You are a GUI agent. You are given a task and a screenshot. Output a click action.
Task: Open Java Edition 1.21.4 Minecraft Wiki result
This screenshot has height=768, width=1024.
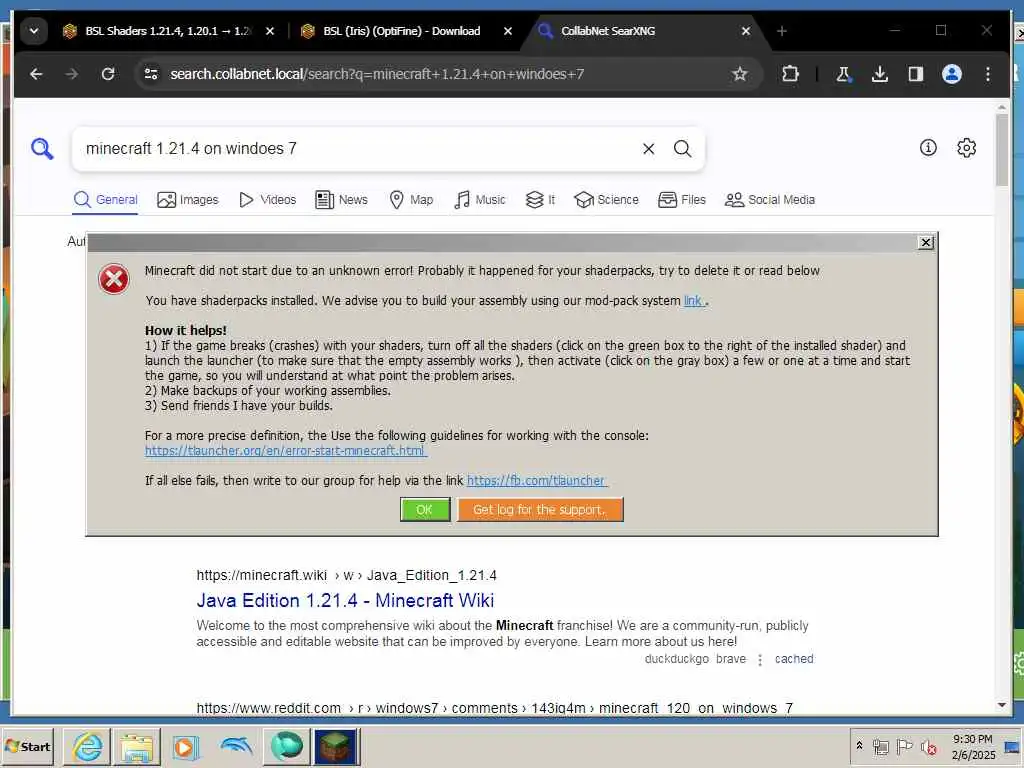tap(345, 600)
